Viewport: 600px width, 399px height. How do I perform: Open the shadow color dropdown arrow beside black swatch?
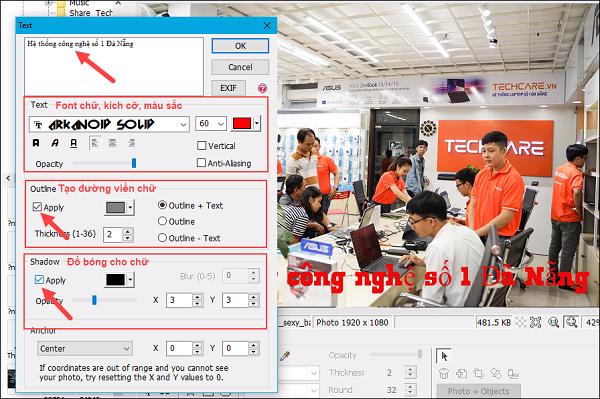(130, 280)
